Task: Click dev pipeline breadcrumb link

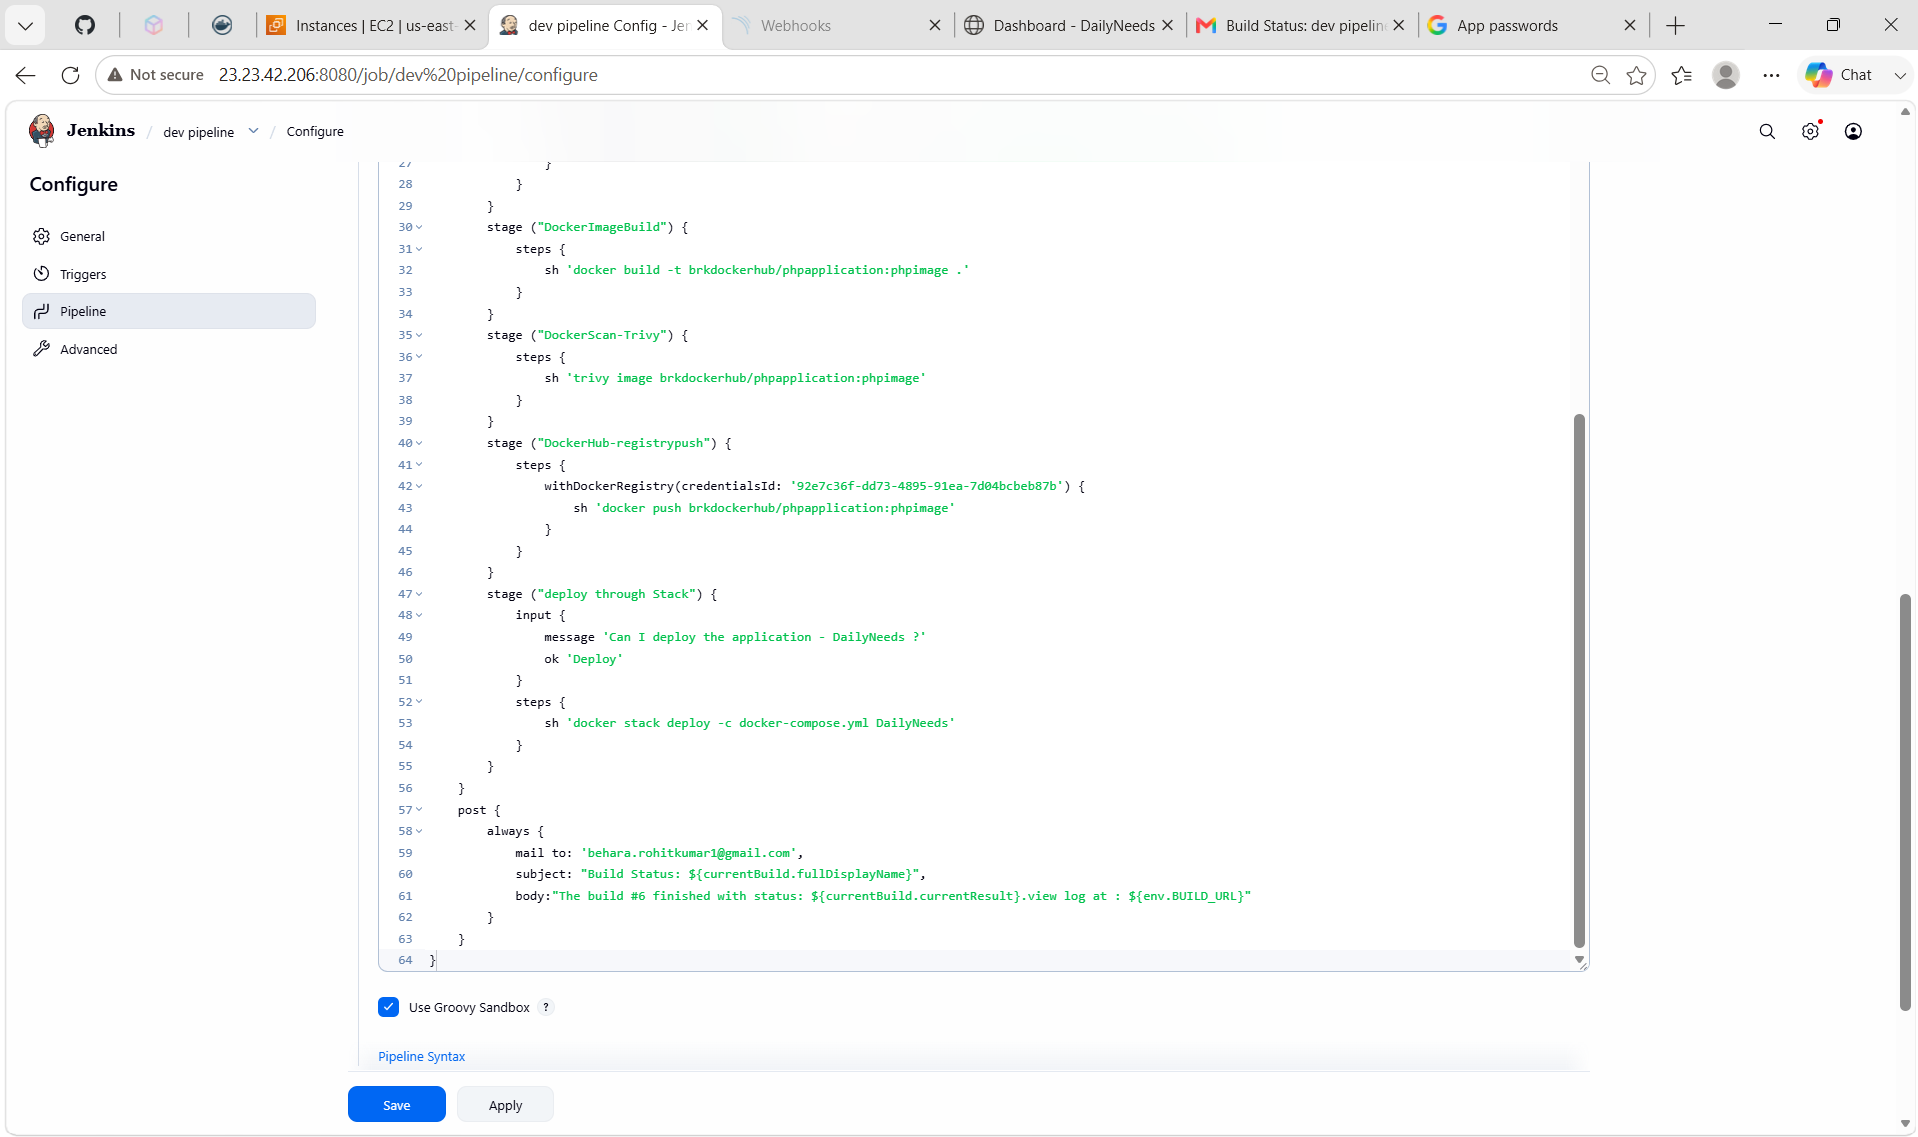Action: 199,132
